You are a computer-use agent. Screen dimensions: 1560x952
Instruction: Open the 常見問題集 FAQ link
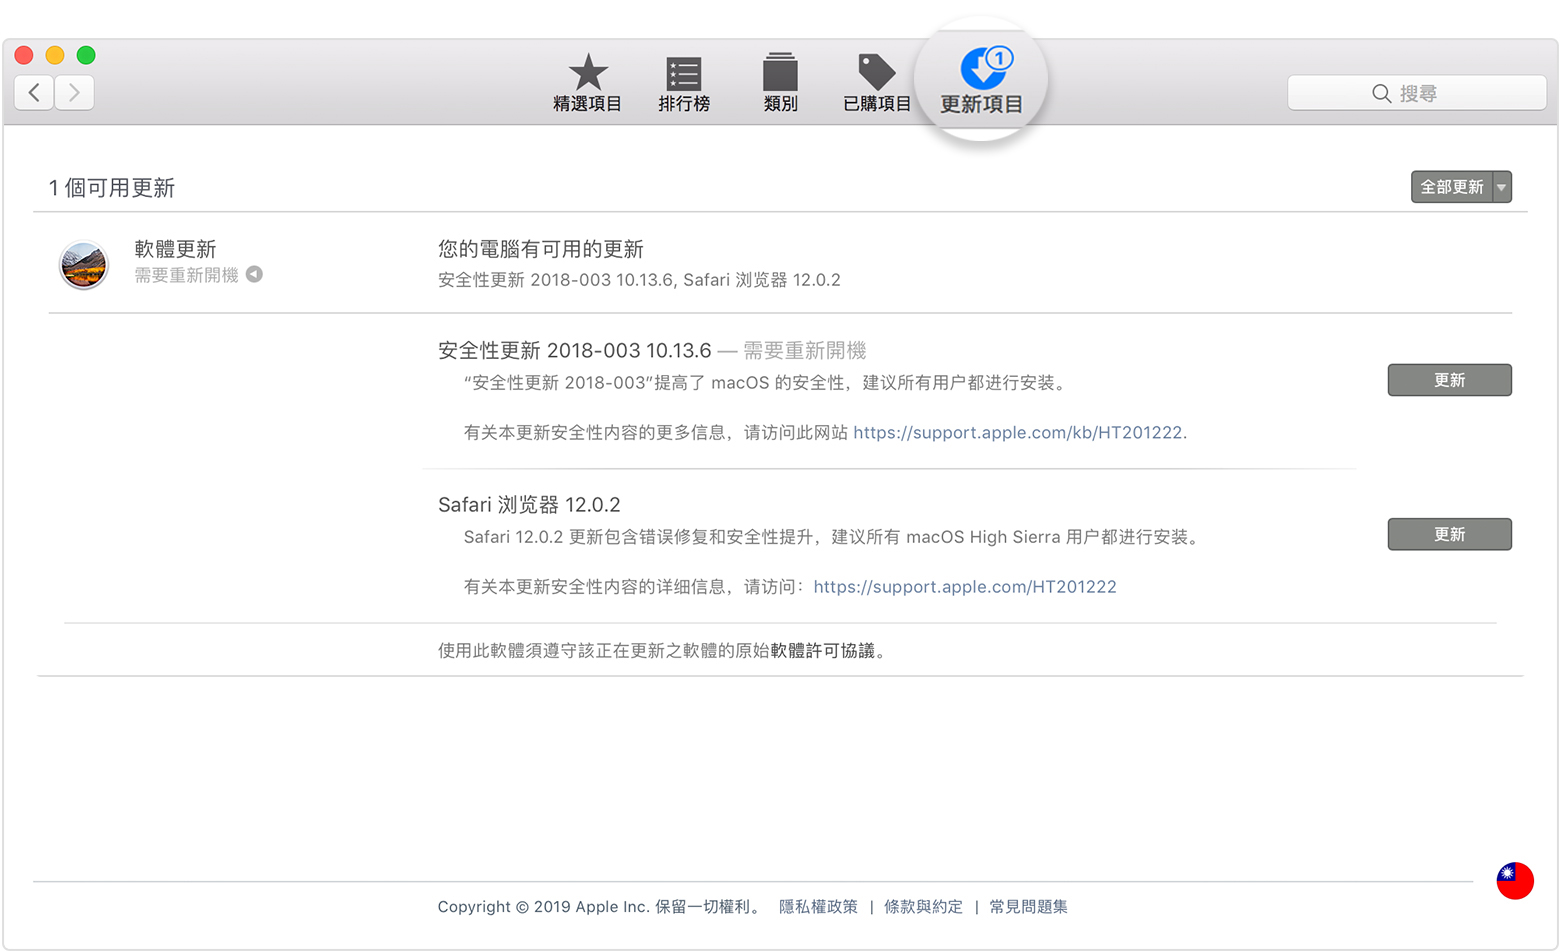click(x=1028, y=906)
